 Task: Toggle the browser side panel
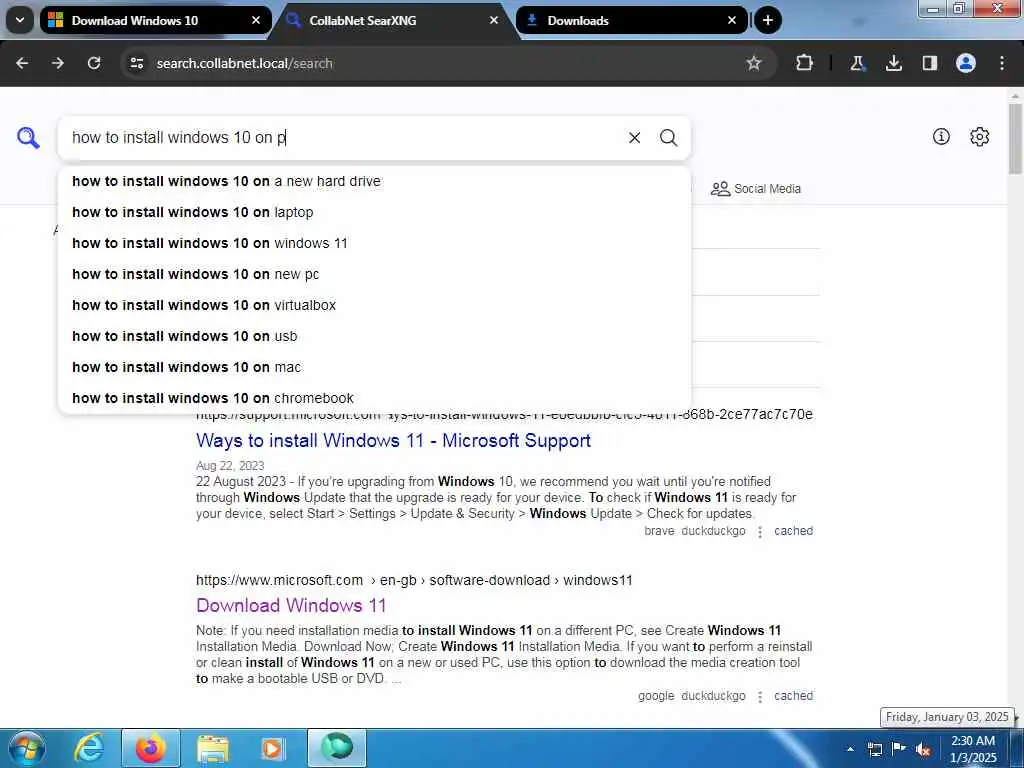pyautogui.click(x=930, y=63)
